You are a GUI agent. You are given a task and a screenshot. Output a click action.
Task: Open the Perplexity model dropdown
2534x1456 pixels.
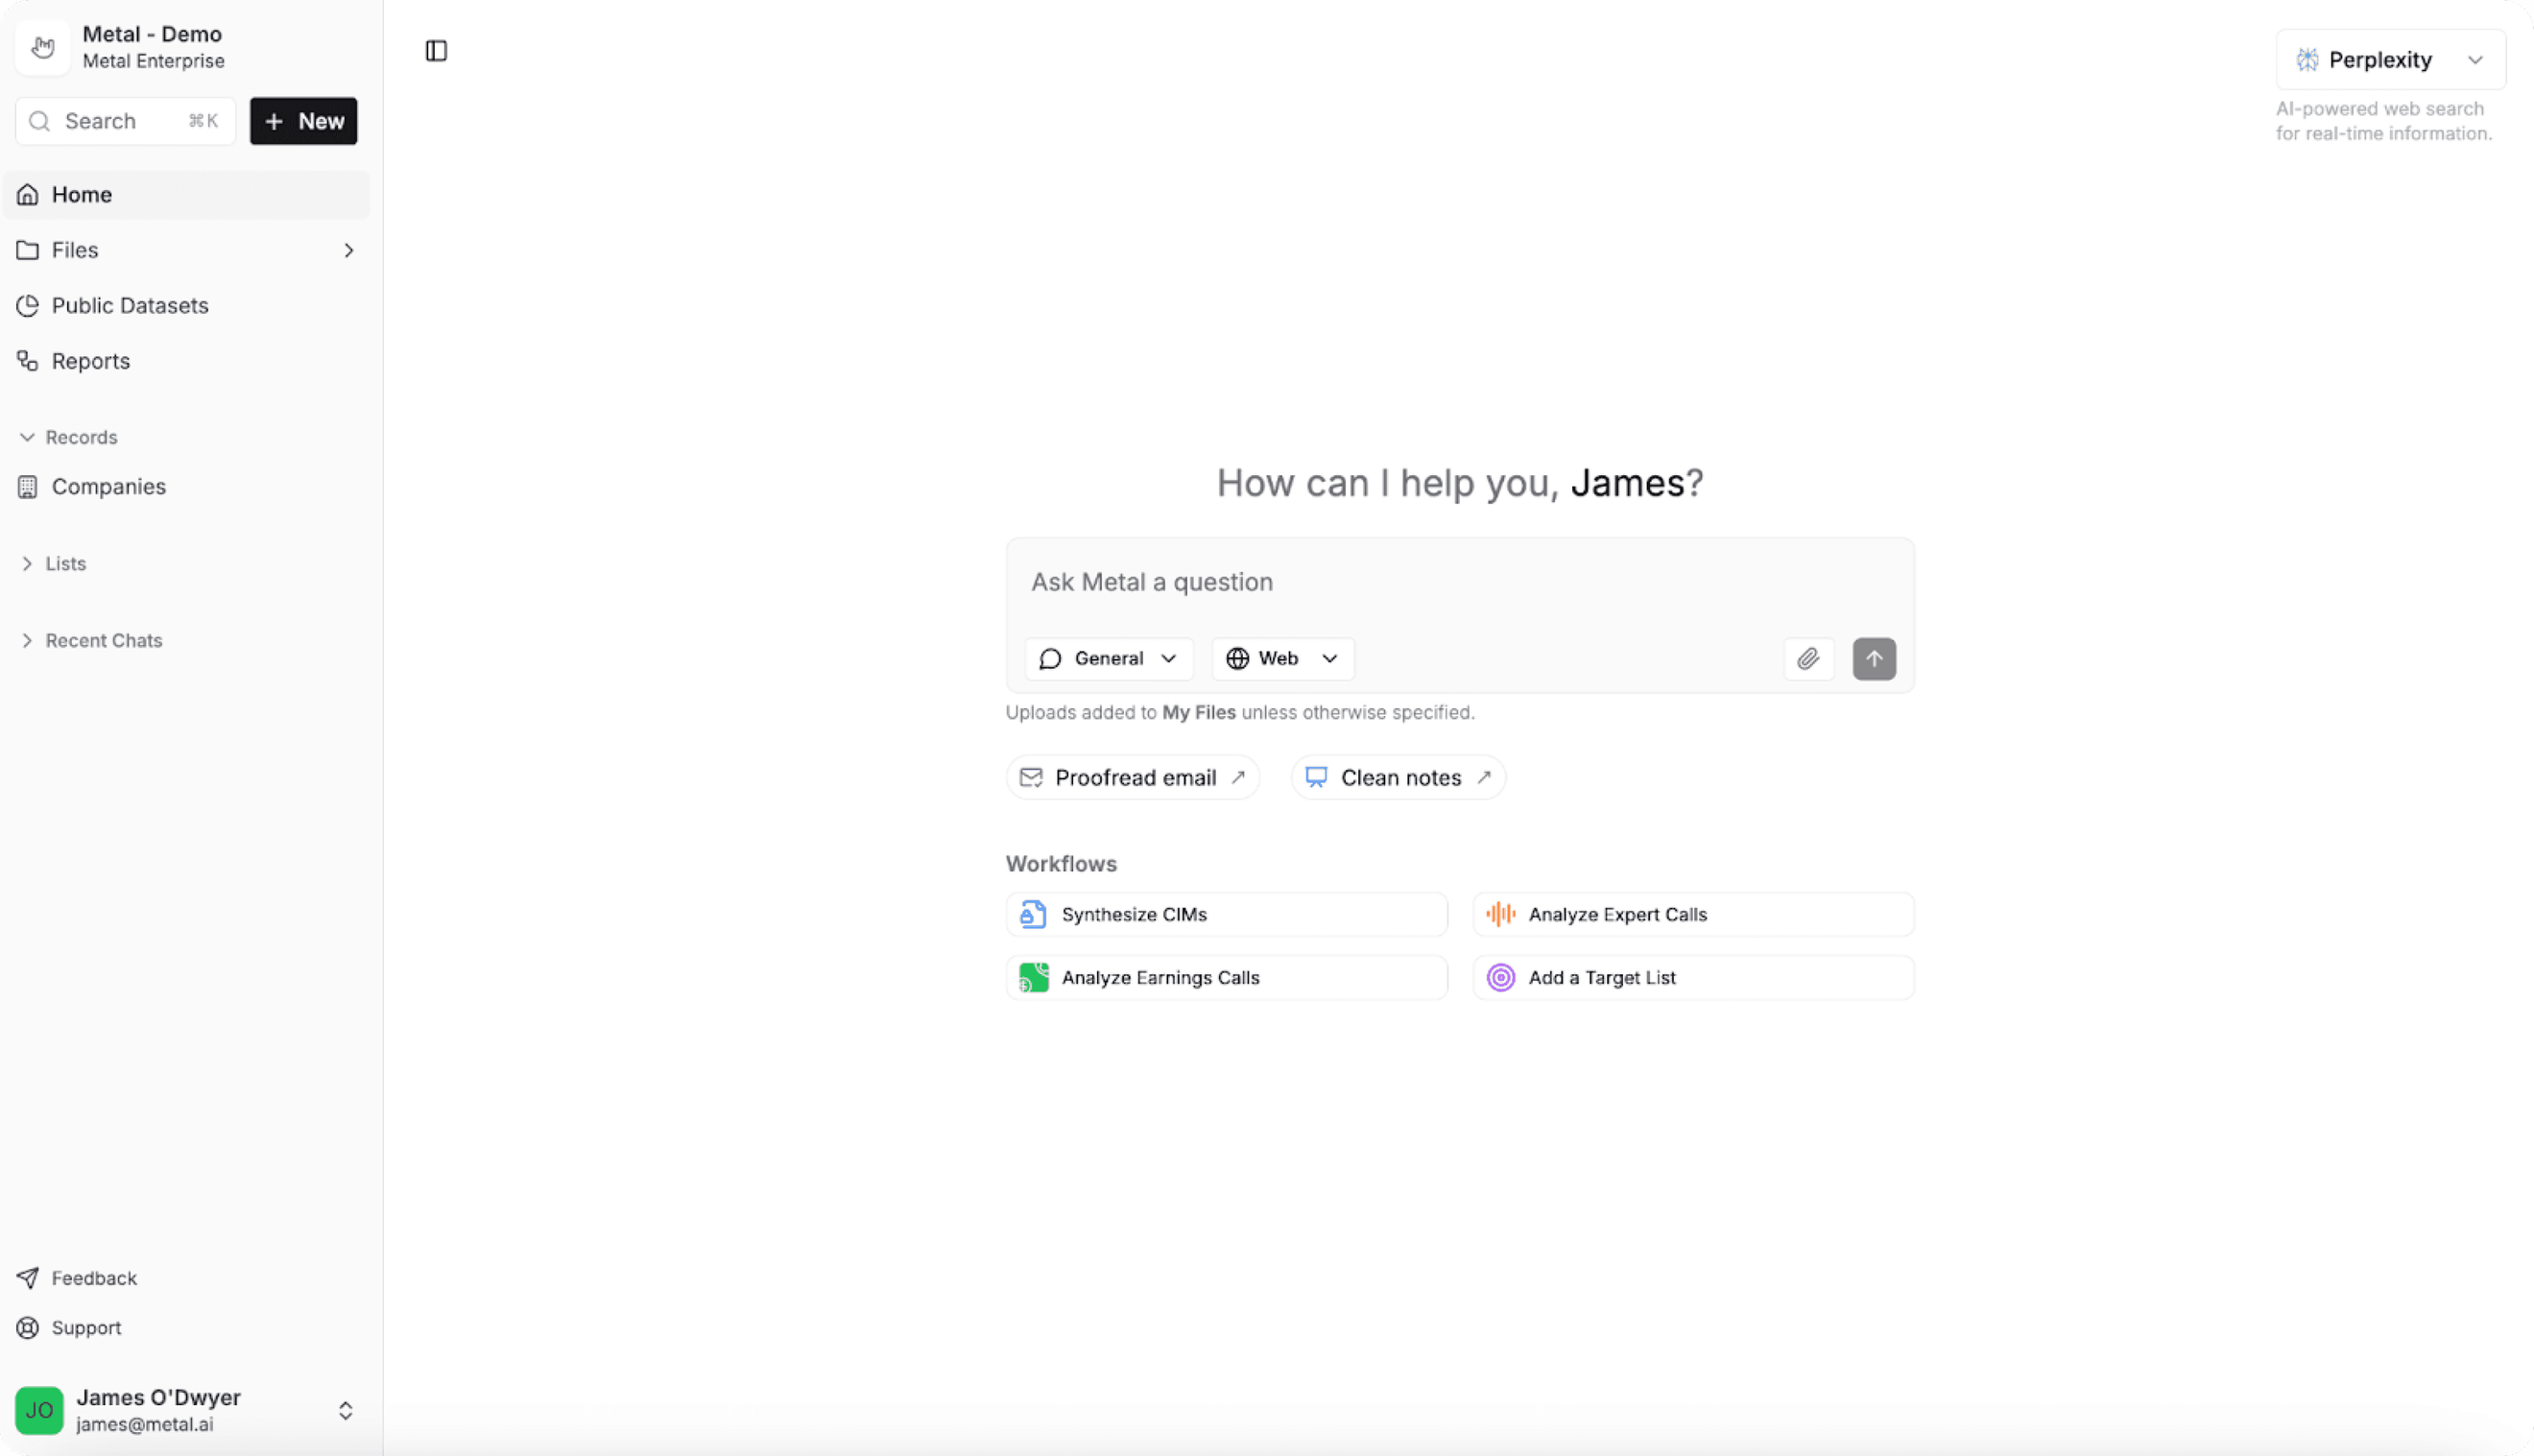click(x=2390, y=60)
